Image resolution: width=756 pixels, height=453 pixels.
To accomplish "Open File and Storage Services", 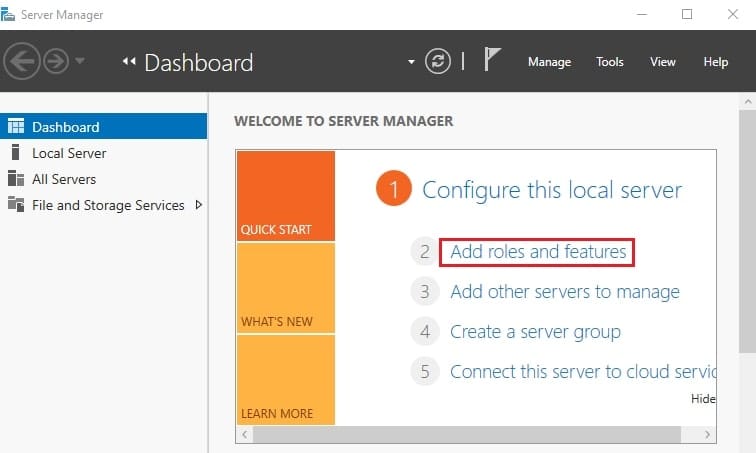I will pyautogui.click(x=108, y=205).
